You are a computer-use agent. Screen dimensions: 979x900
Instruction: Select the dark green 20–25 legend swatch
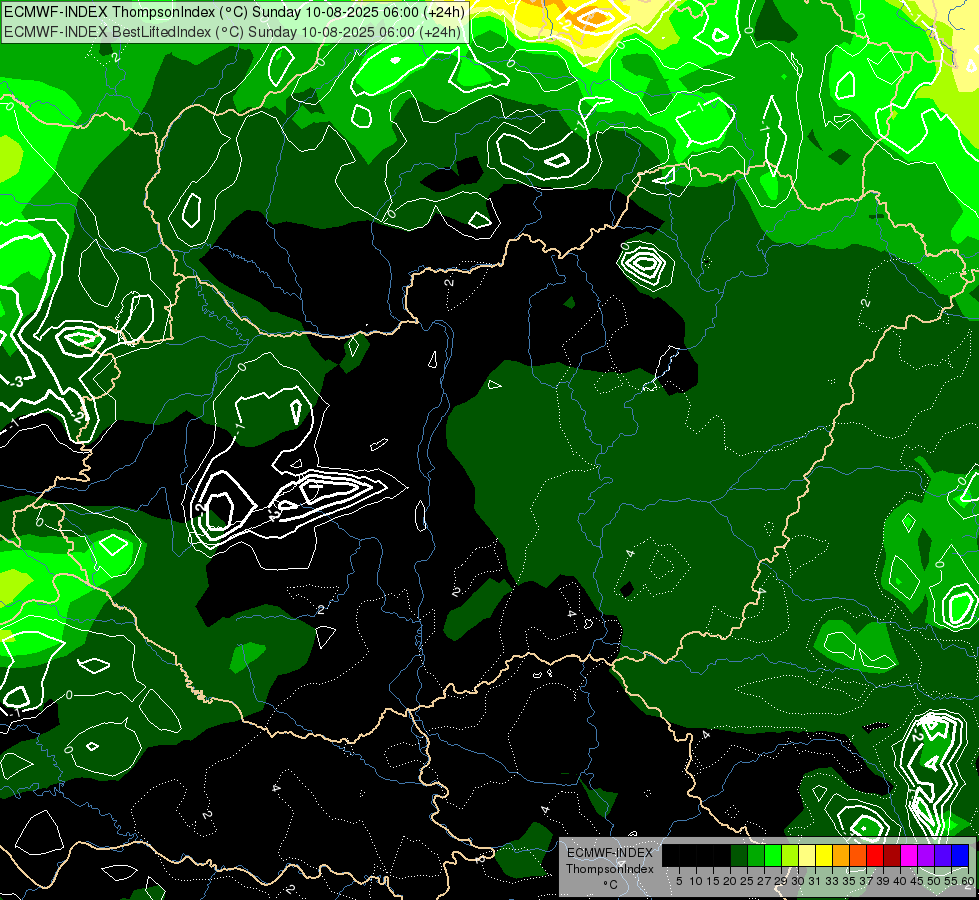[x=739, y=855]
